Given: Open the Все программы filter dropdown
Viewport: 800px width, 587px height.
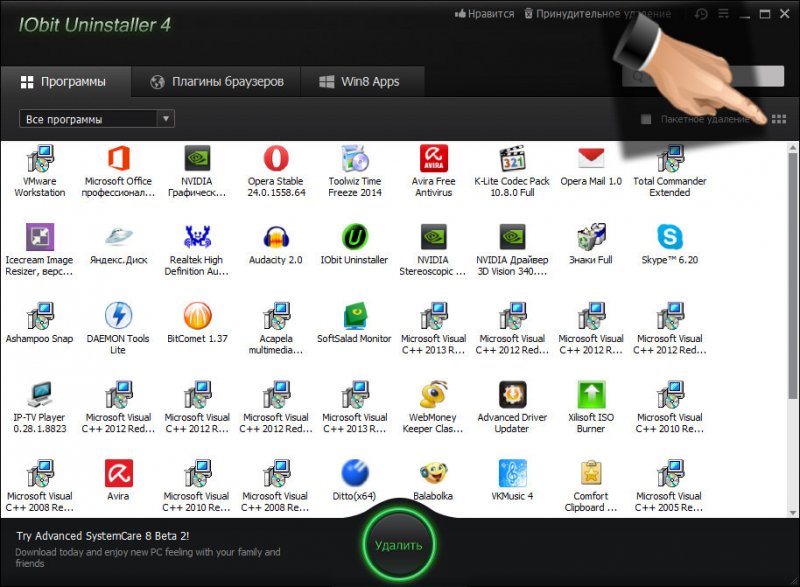Looking at the screenshot, I should tap(97, 119).
